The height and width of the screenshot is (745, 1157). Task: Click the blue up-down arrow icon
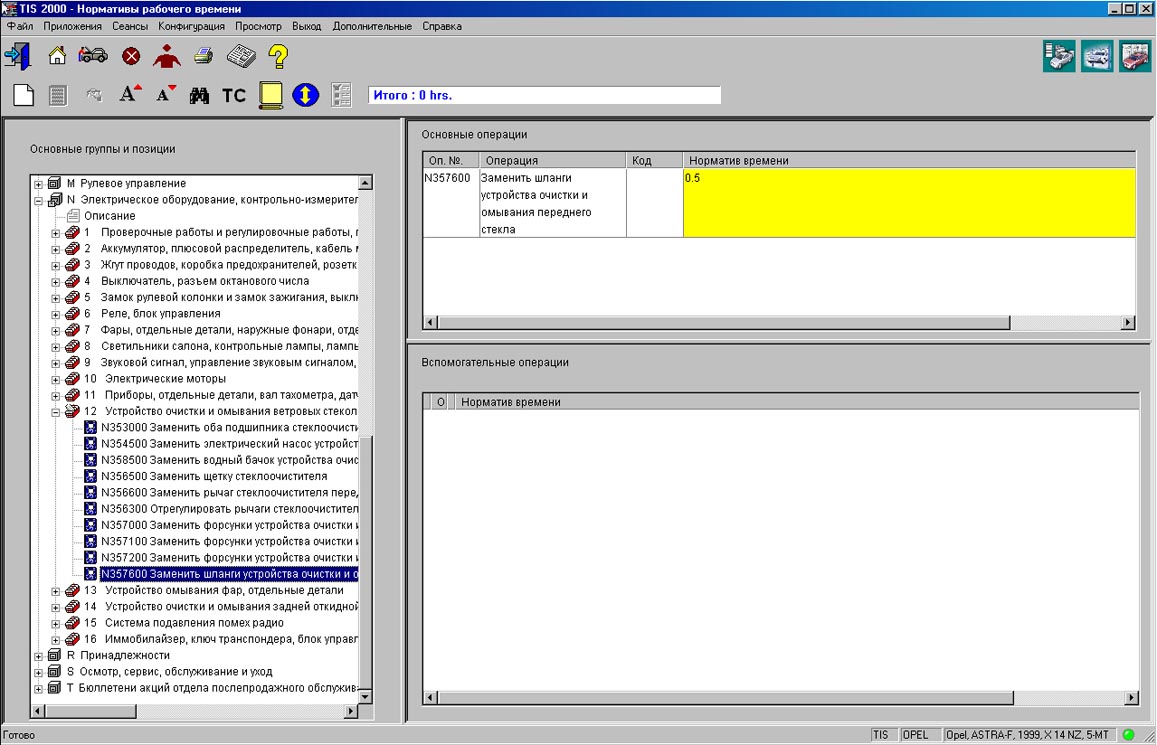[x=305, y=95]
